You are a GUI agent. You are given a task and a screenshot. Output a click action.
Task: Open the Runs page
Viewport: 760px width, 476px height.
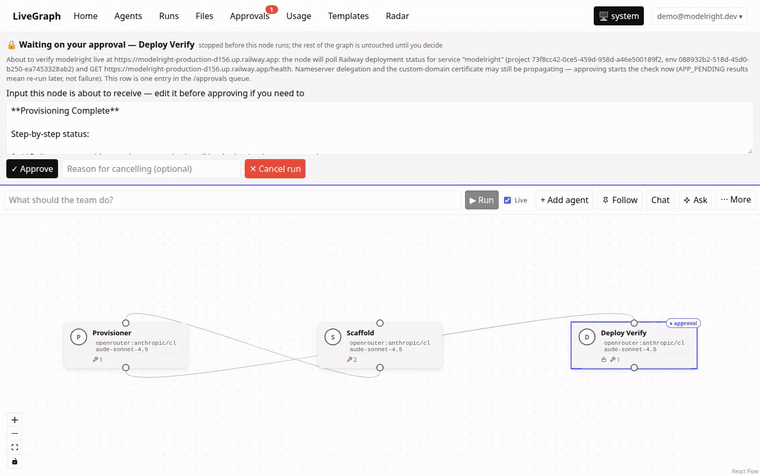click(x=169, y=16)
